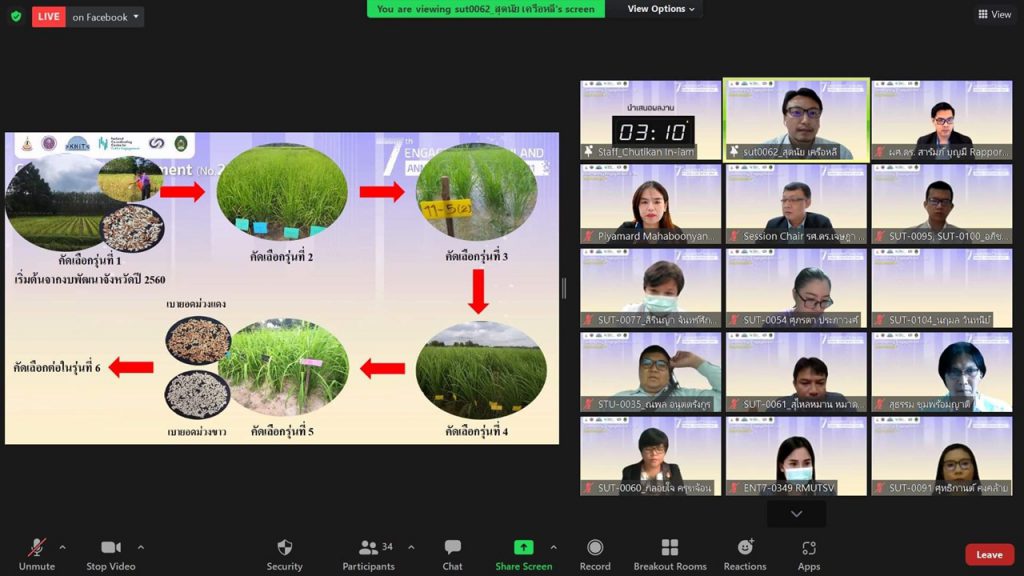Select the ENT7-0349 RMUTSV video tile

(796, 456)
